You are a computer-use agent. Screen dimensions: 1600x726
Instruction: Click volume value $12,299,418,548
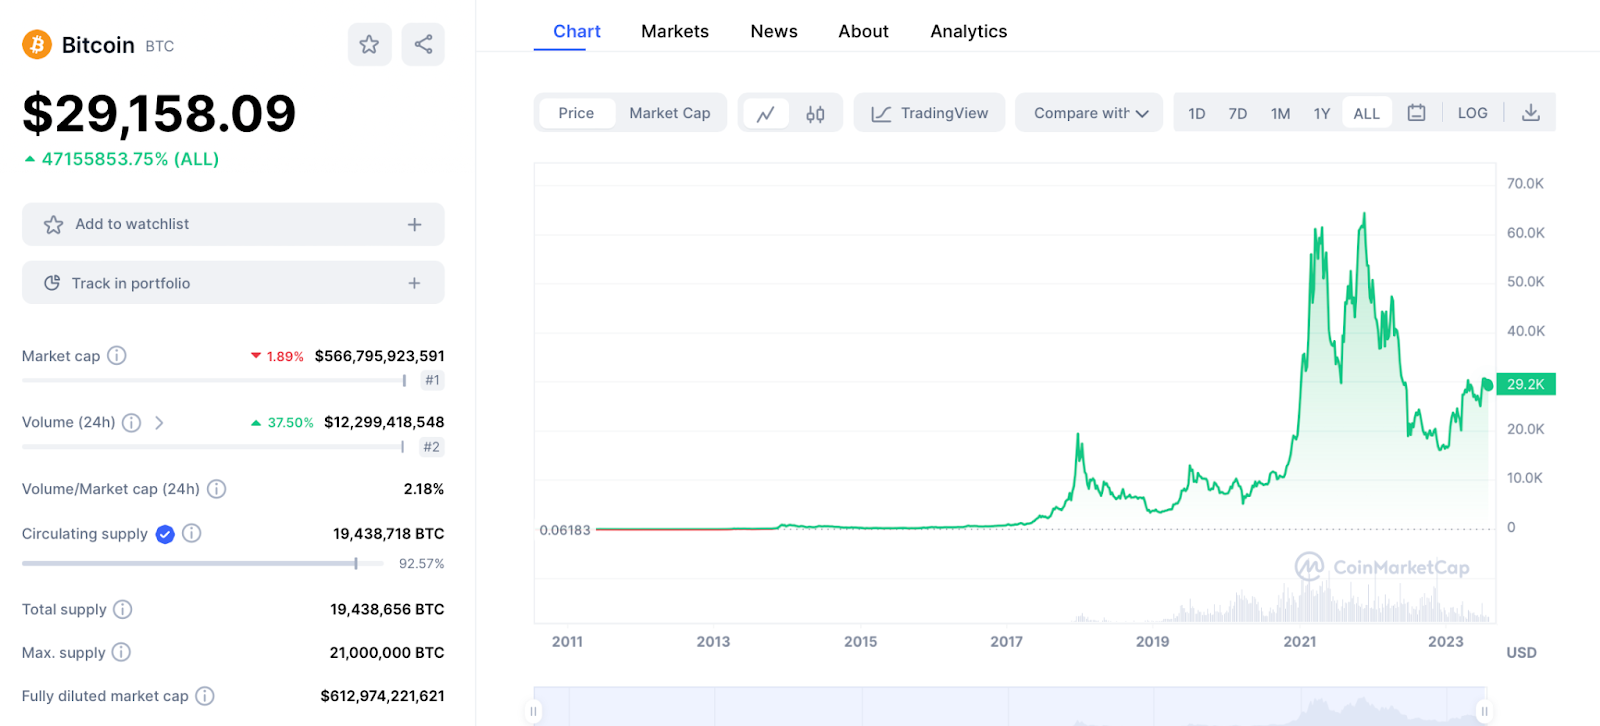384,422
